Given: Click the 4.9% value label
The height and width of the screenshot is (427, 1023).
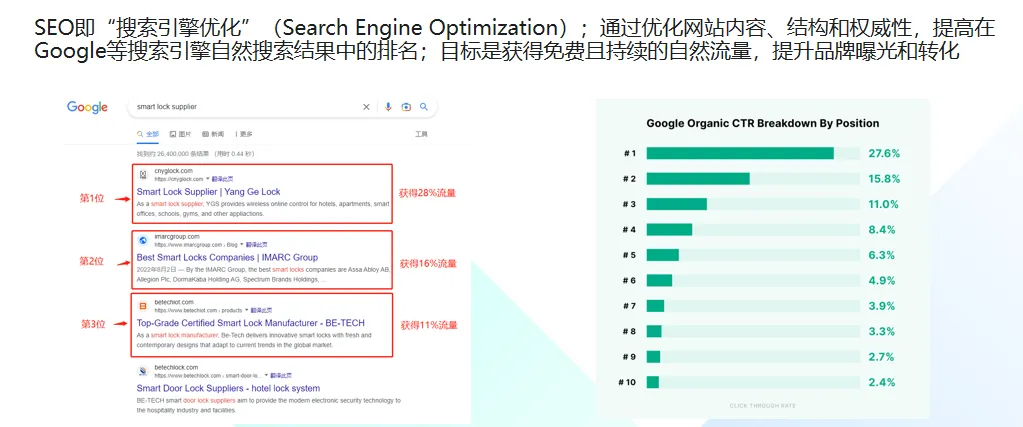Looking at the screenshot, I should pos(881,280).
